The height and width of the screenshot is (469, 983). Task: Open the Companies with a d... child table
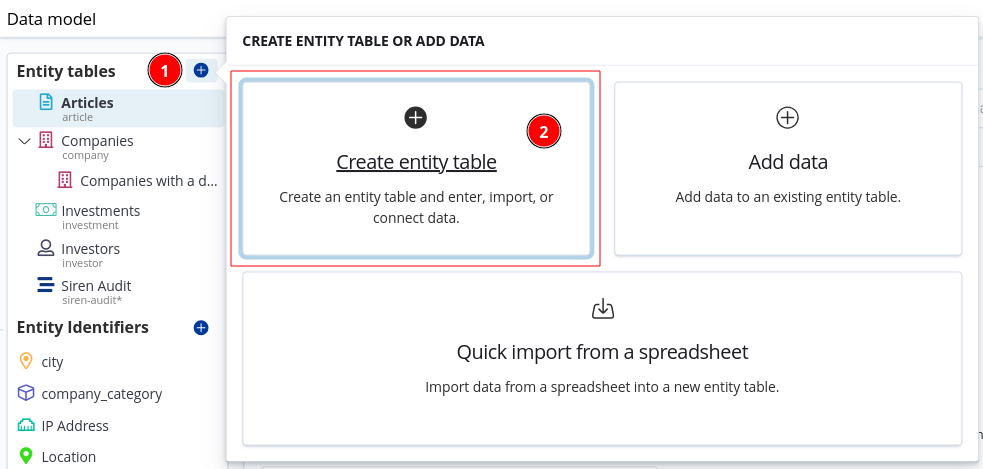point(148,181)
